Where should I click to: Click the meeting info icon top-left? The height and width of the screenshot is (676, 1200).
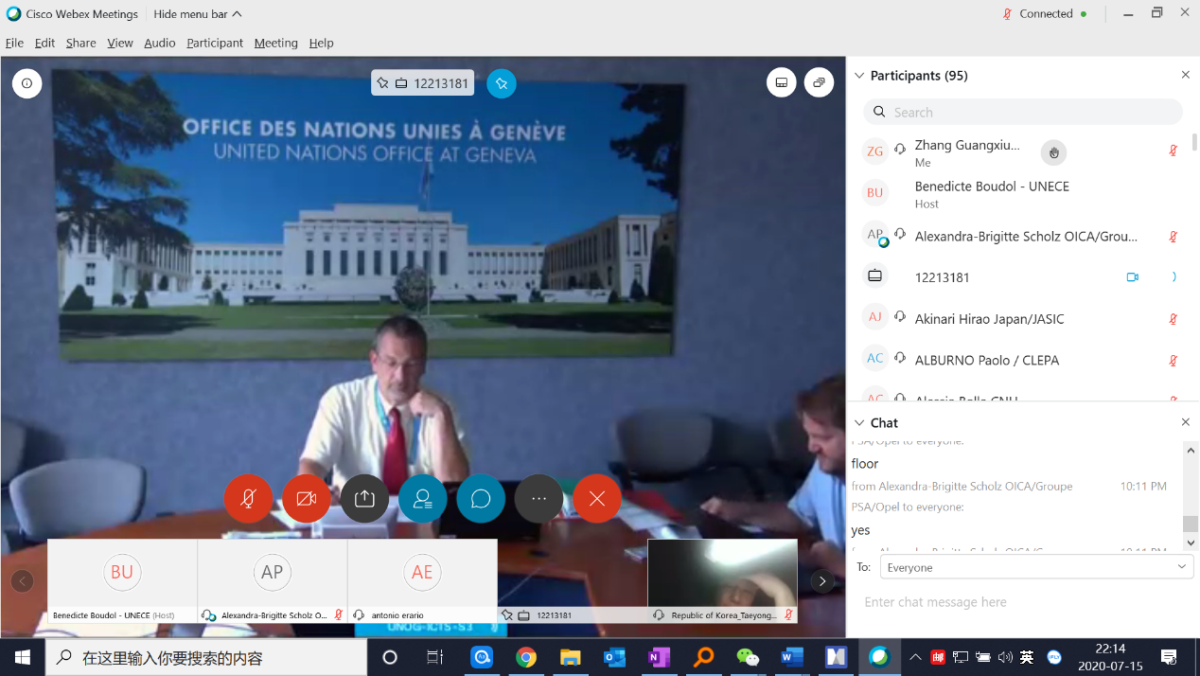[27, 83]
